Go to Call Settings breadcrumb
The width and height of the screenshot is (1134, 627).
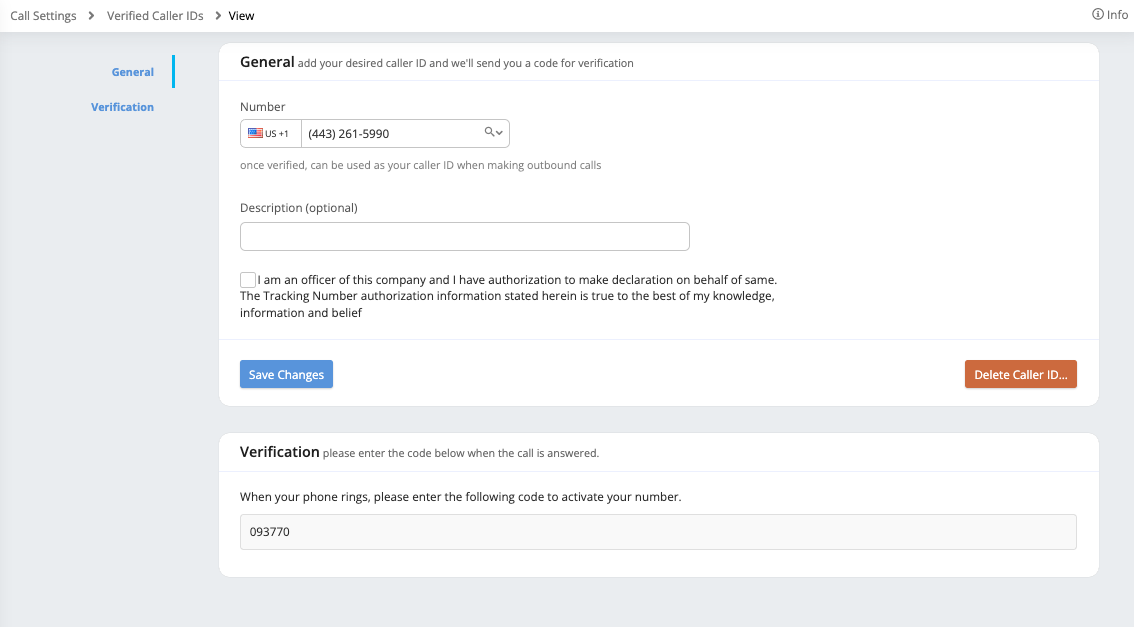(x=43, y=15)
